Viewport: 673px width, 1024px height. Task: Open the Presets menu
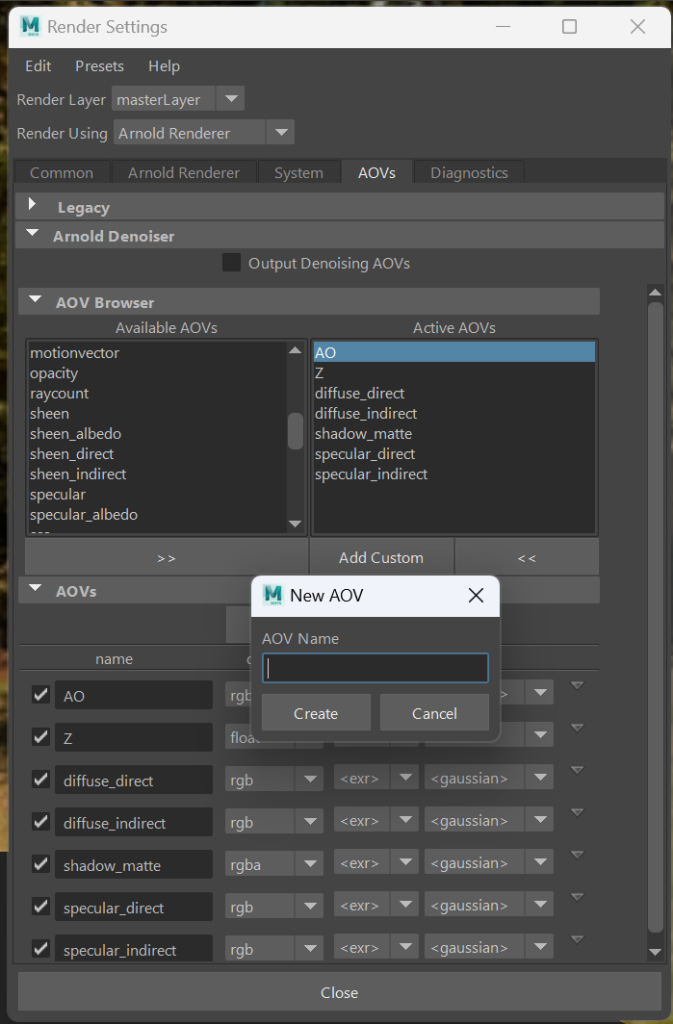click(x=99, y=66)
